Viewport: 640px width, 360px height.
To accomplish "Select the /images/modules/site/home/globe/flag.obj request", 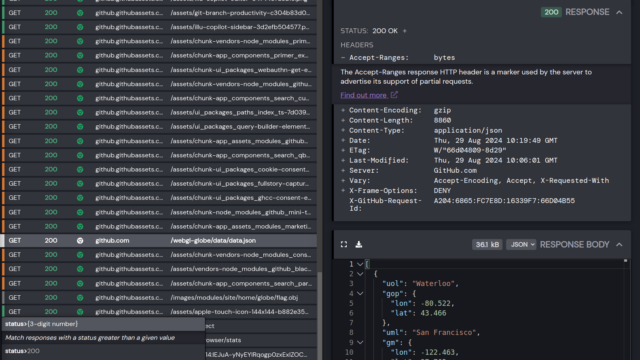I will click(159, 298).
